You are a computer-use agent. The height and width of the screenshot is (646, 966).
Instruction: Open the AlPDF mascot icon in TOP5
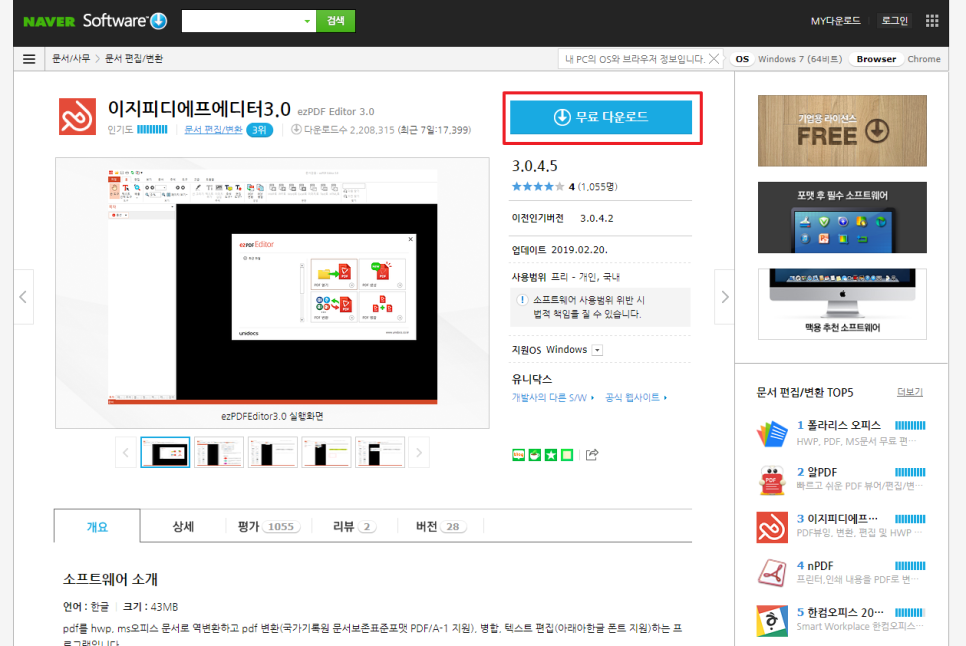772,480
